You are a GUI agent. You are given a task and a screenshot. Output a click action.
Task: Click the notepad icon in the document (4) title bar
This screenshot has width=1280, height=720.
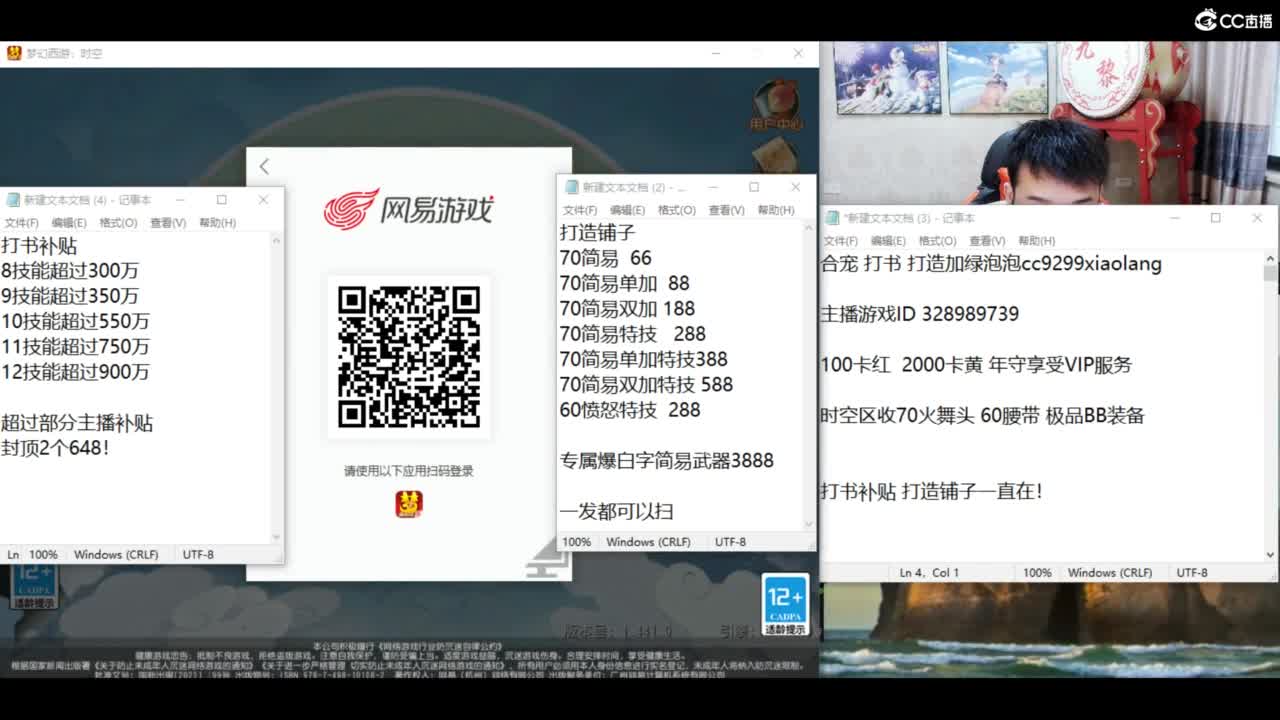(13, 200)
